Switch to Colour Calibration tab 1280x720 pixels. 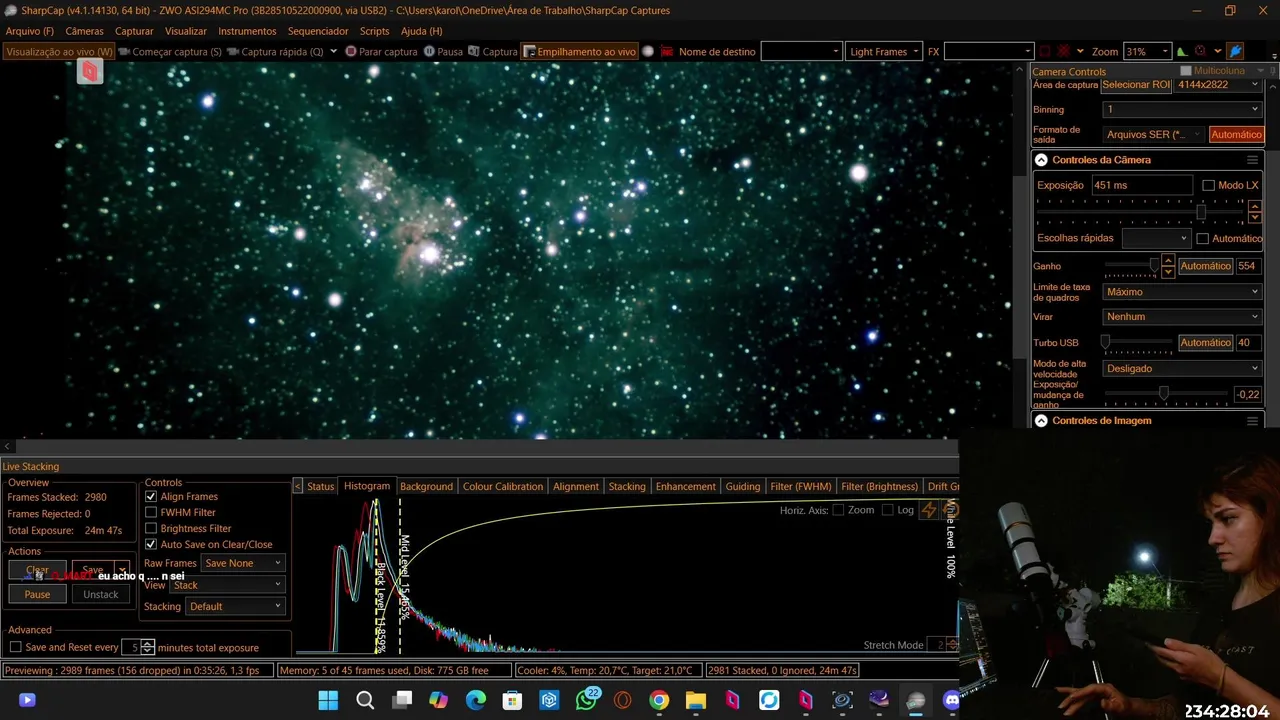coord(503,486)
